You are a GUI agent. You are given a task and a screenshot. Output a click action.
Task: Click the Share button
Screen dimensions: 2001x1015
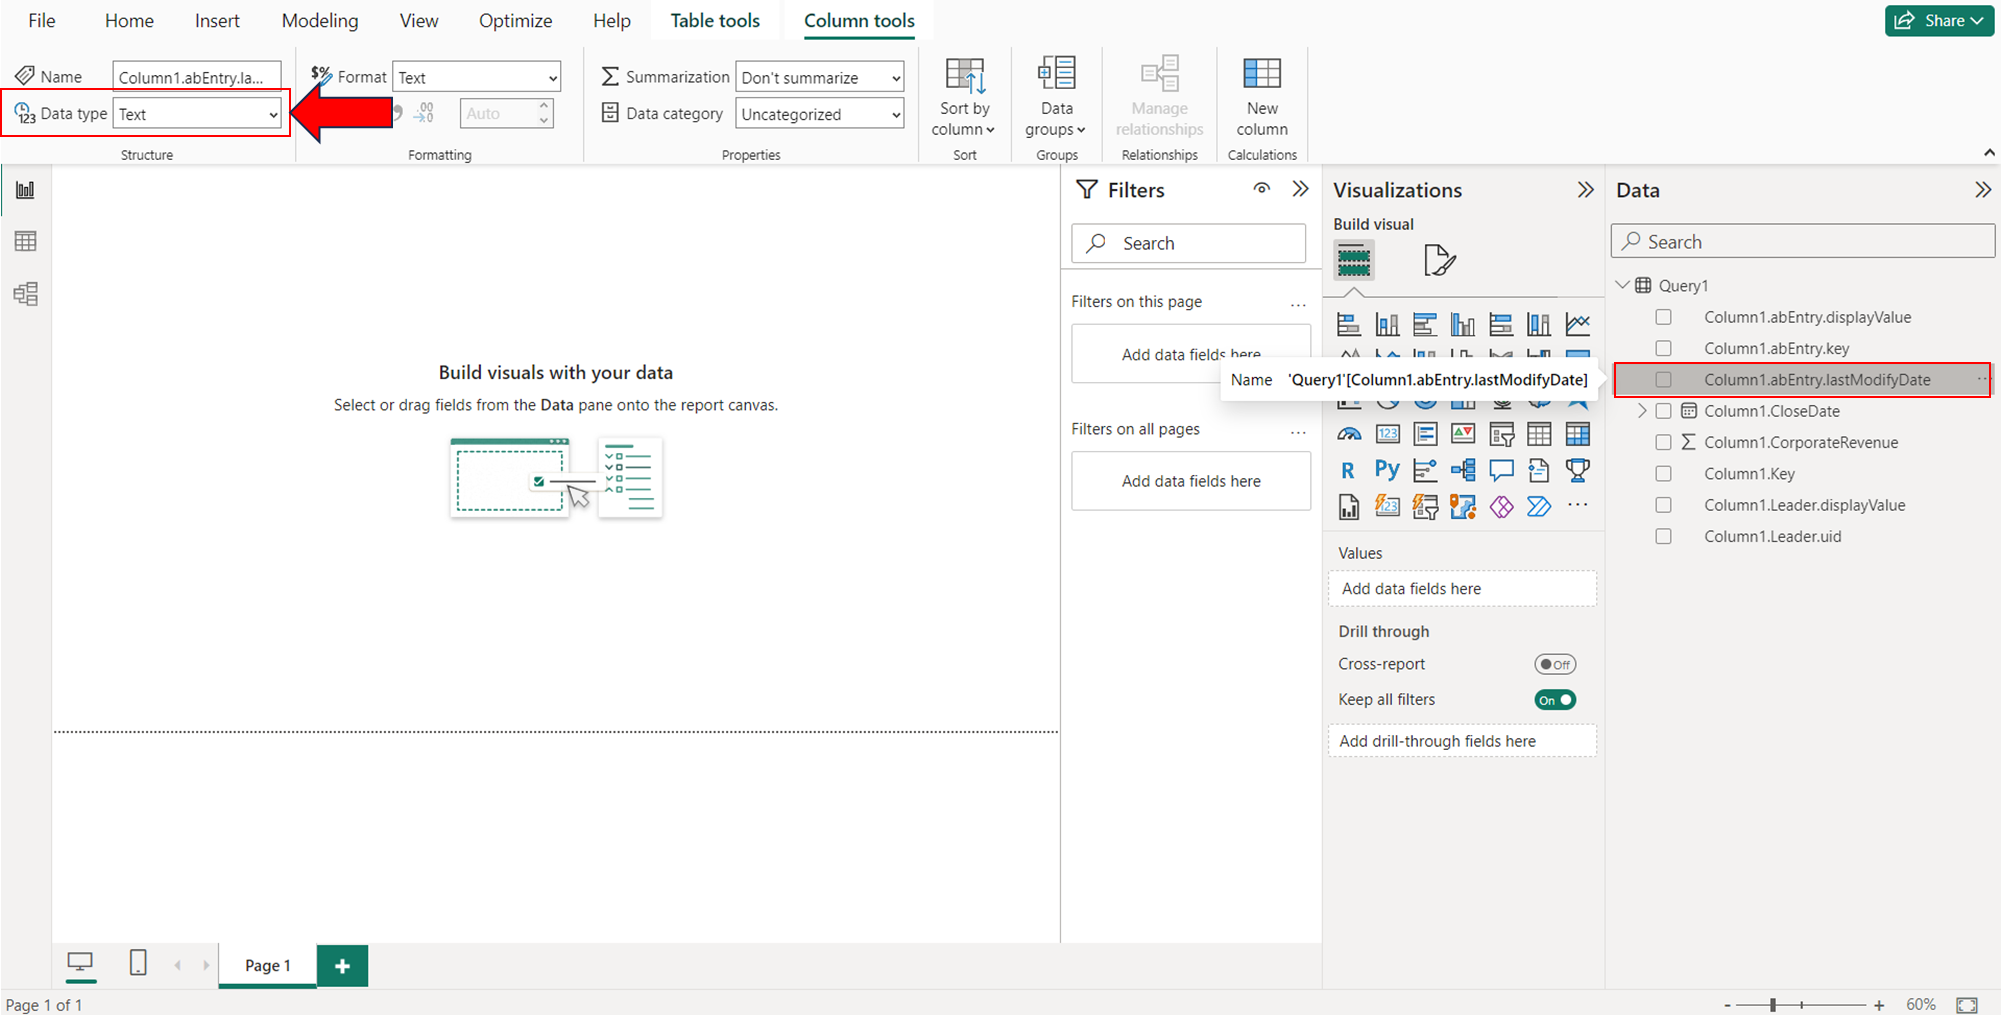click(x=1938, y=21)
